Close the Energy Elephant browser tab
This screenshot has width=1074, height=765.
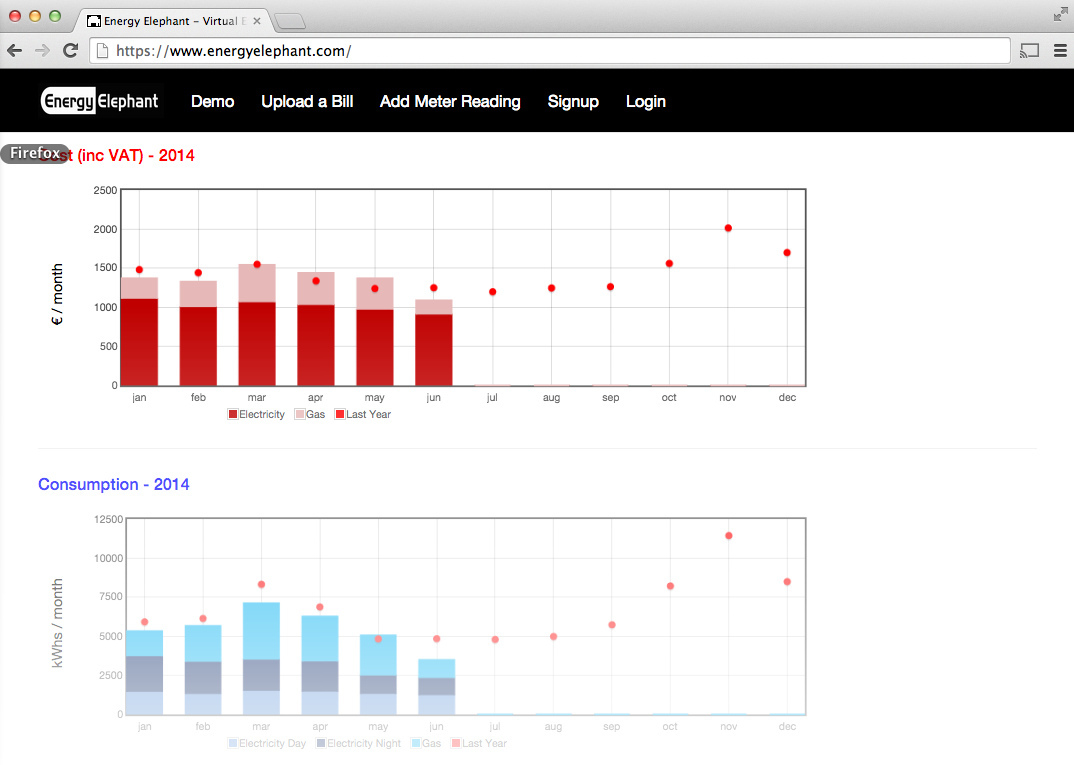tap(257, 21)
